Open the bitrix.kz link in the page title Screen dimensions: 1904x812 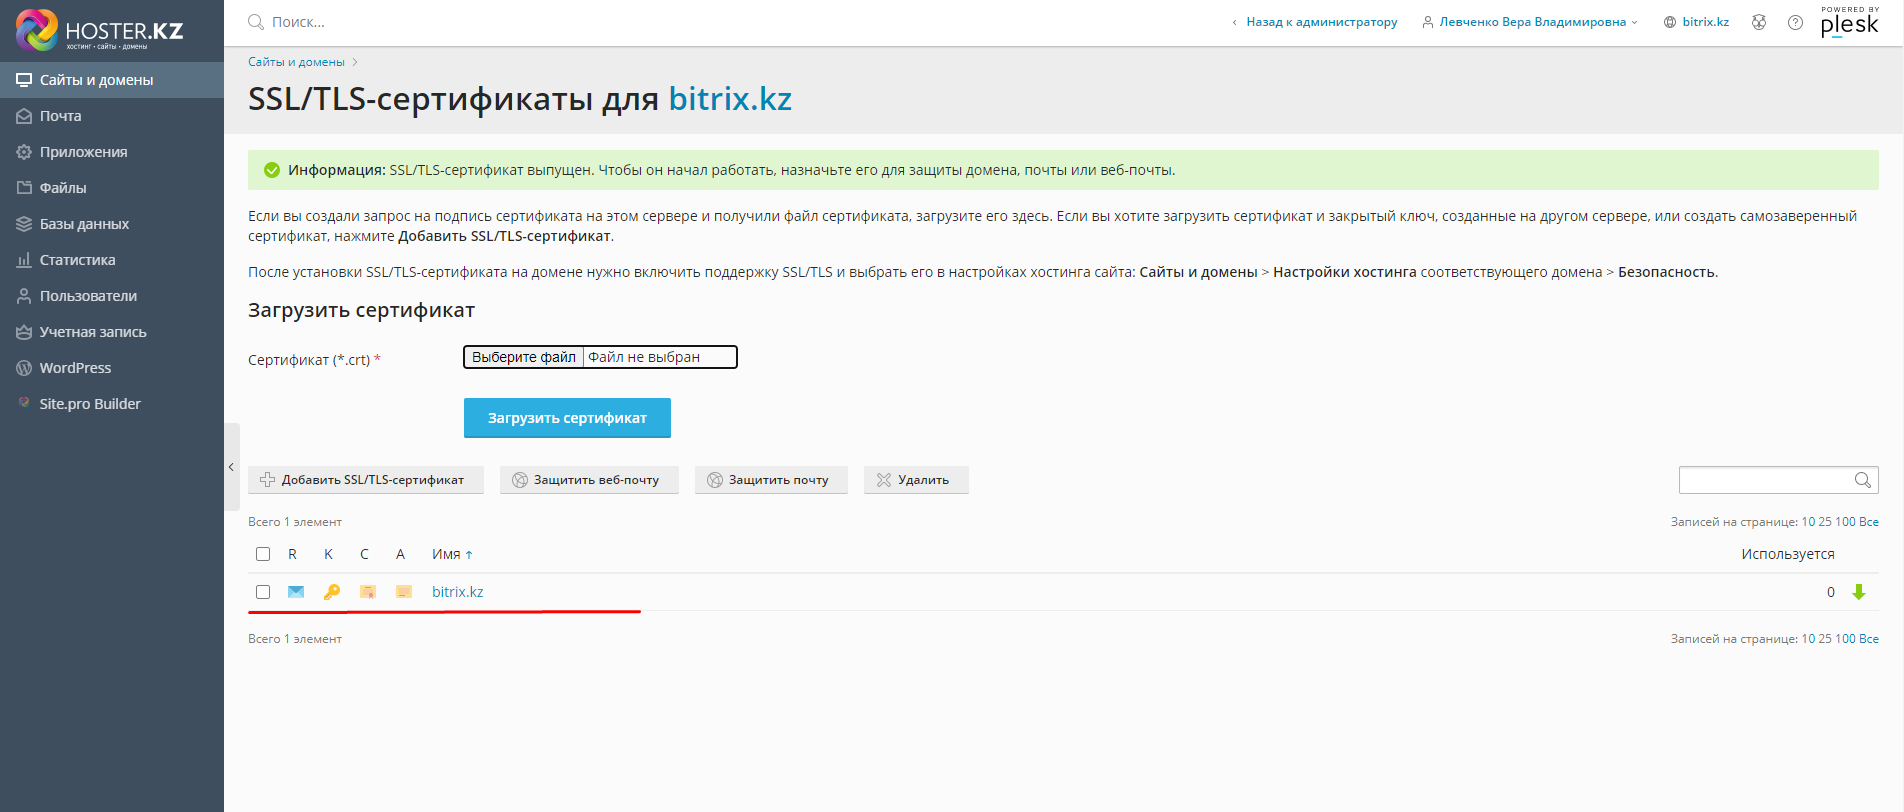pos(730,99)
